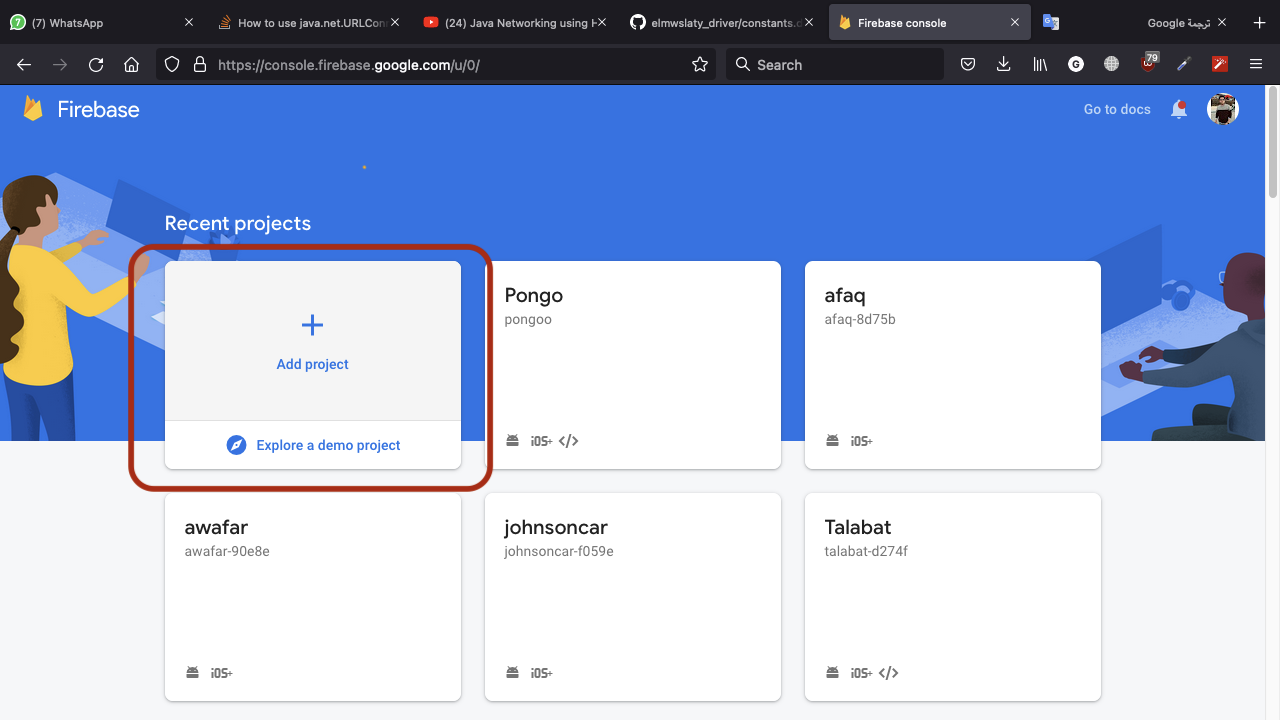
Task: Click Explore a demo project
Action: pyautogui.click(x=313, y=445)
